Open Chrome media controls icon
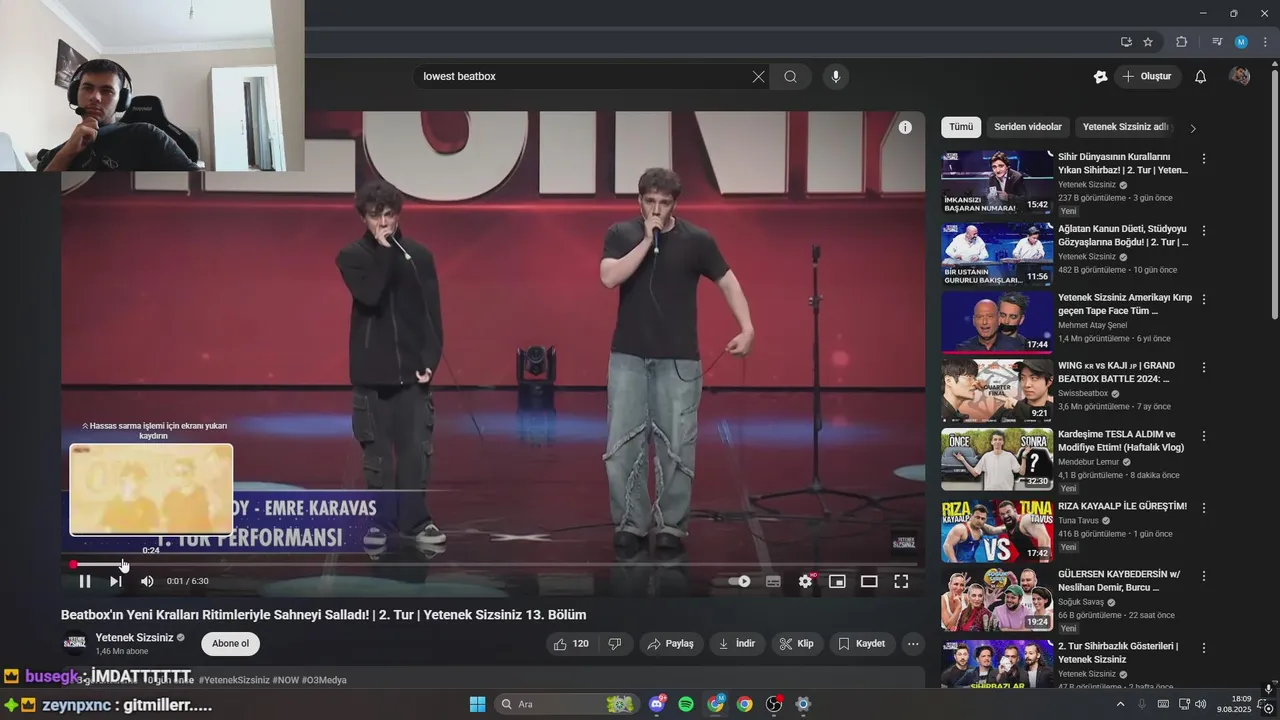Image resolution: width=1280 pixels, height=720 pixels. (1217, 42)
